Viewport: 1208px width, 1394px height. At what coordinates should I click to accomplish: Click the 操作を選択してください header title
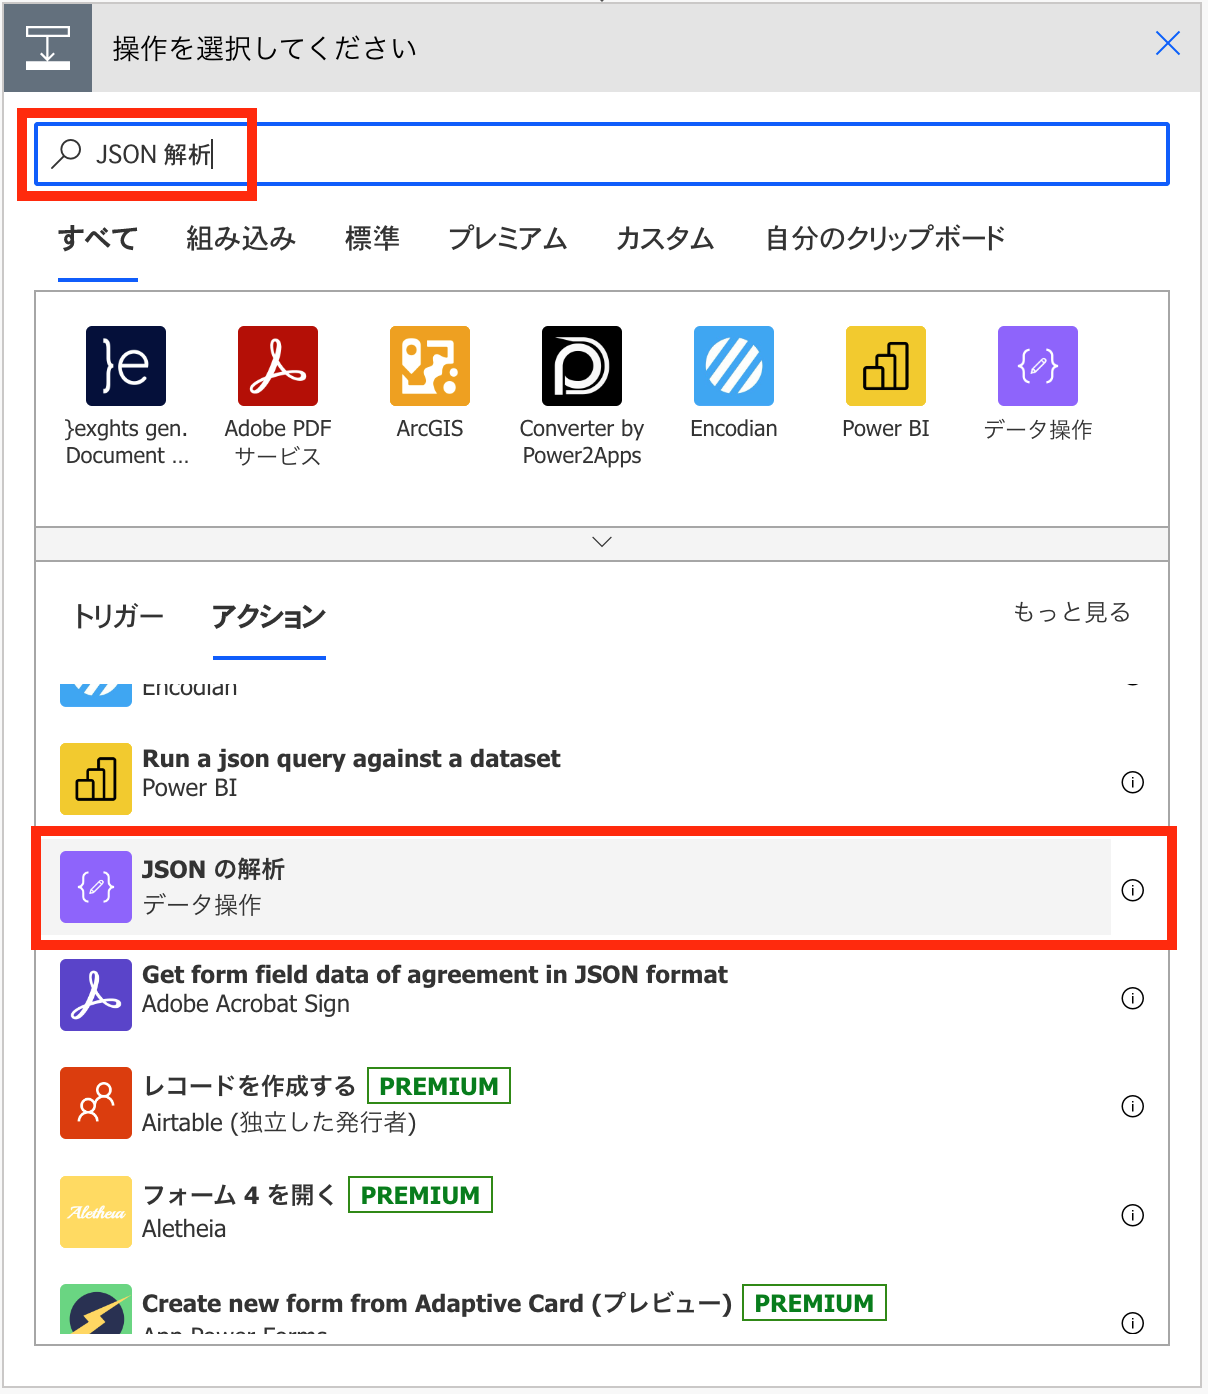pyautogui.click(x=265, y=48)
